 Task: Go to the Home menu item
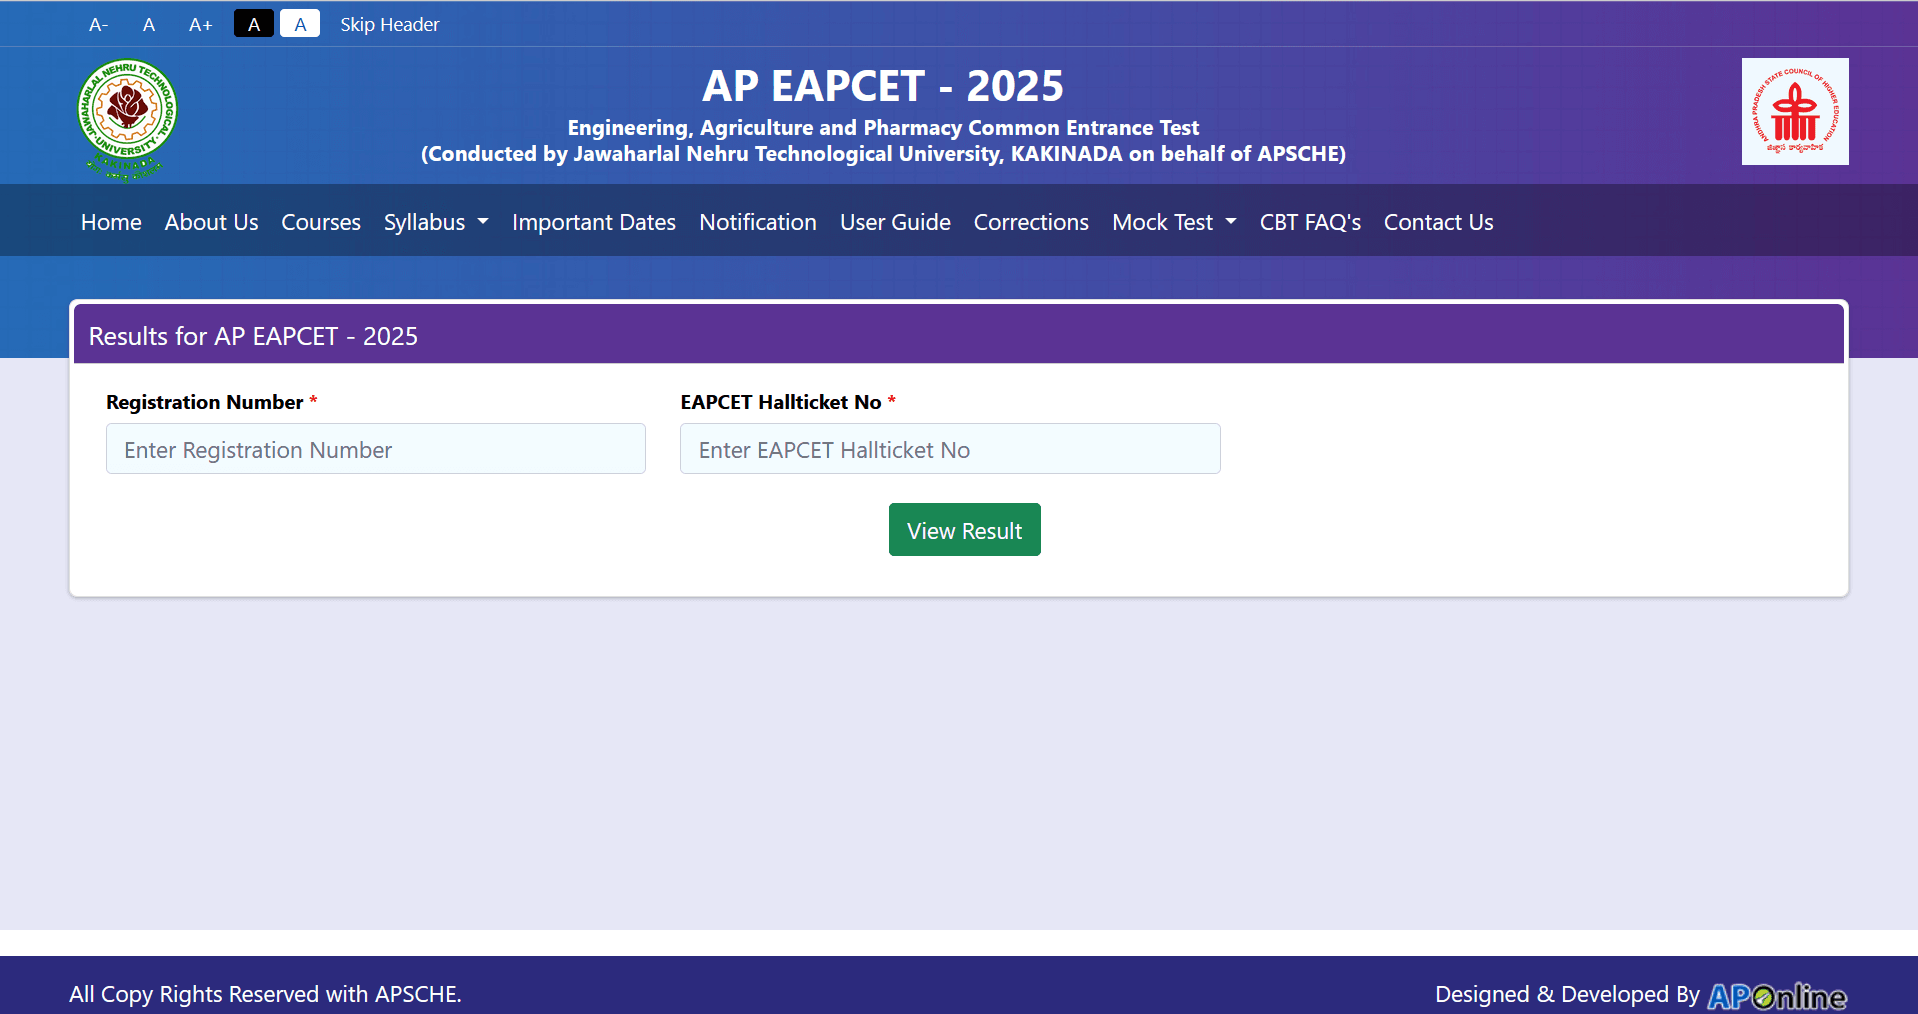[x=111, y=222]
